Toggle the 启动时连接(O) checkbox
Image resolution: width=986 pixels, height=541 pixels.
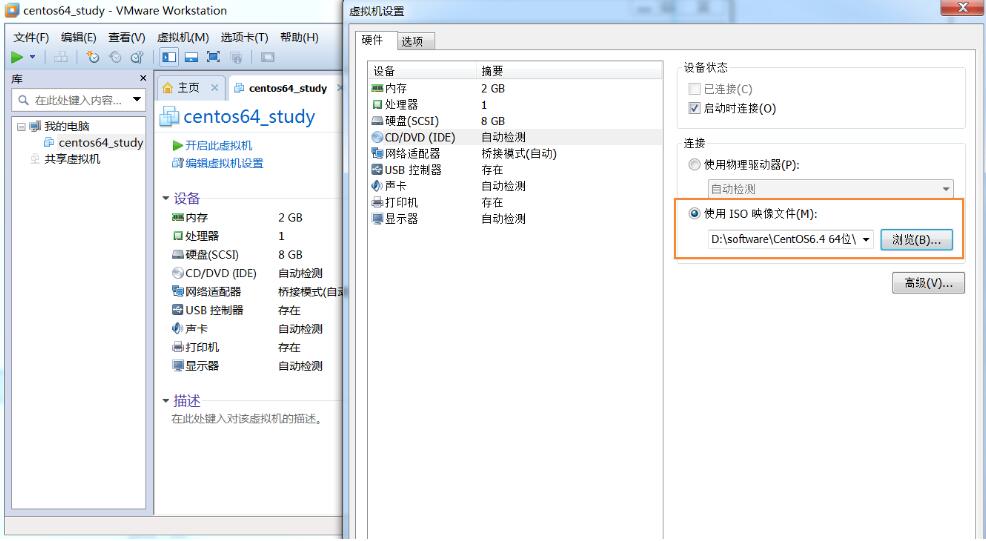tap(694, 108)
